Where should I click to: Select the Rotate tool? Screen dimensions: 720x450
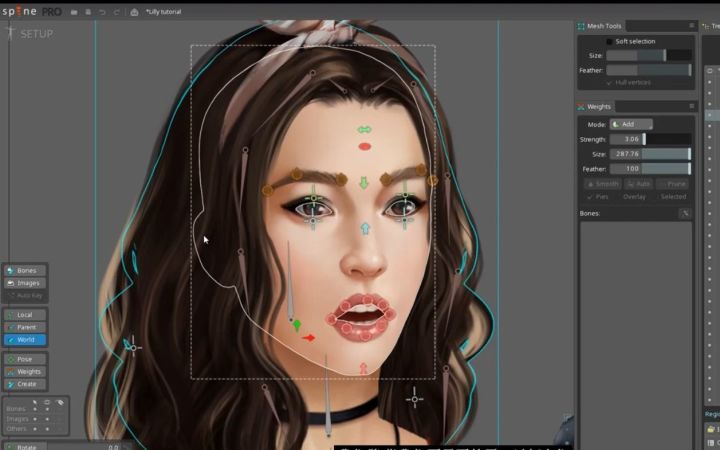pyautogui.click(x=25, y=447)
